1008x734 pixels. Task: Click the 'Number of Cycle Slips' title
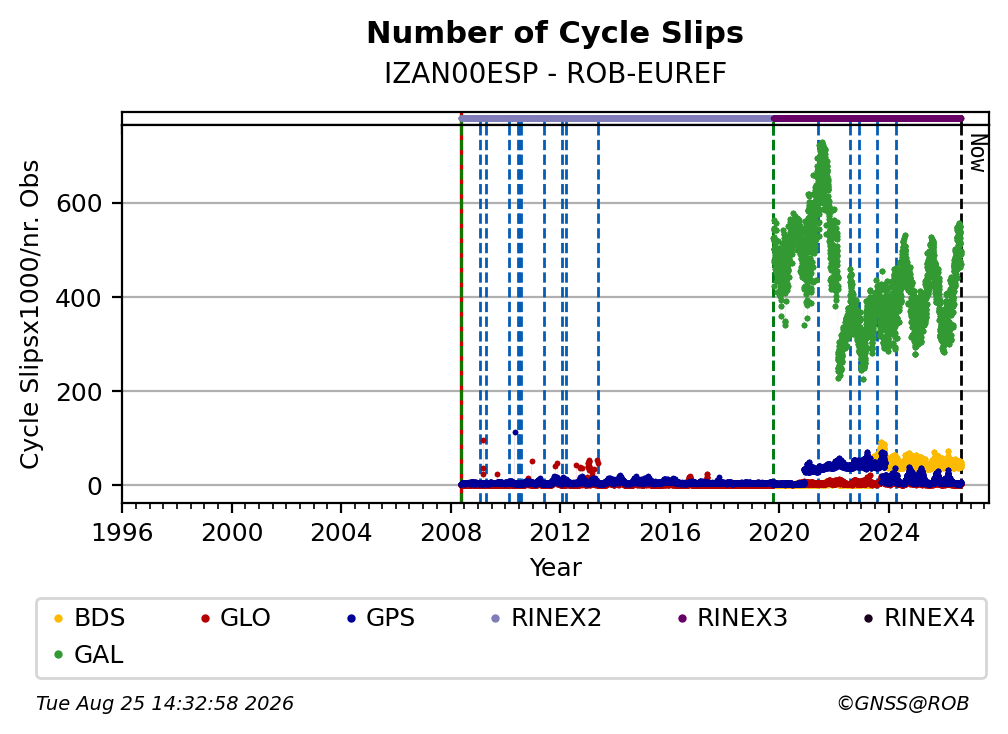[555, 33]
